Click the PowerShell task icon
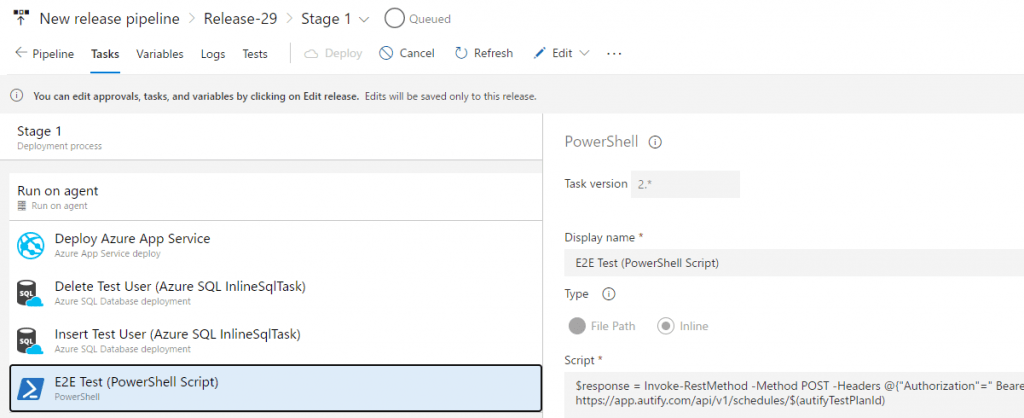Screen dimensions: 1024x418 point(29,389)
